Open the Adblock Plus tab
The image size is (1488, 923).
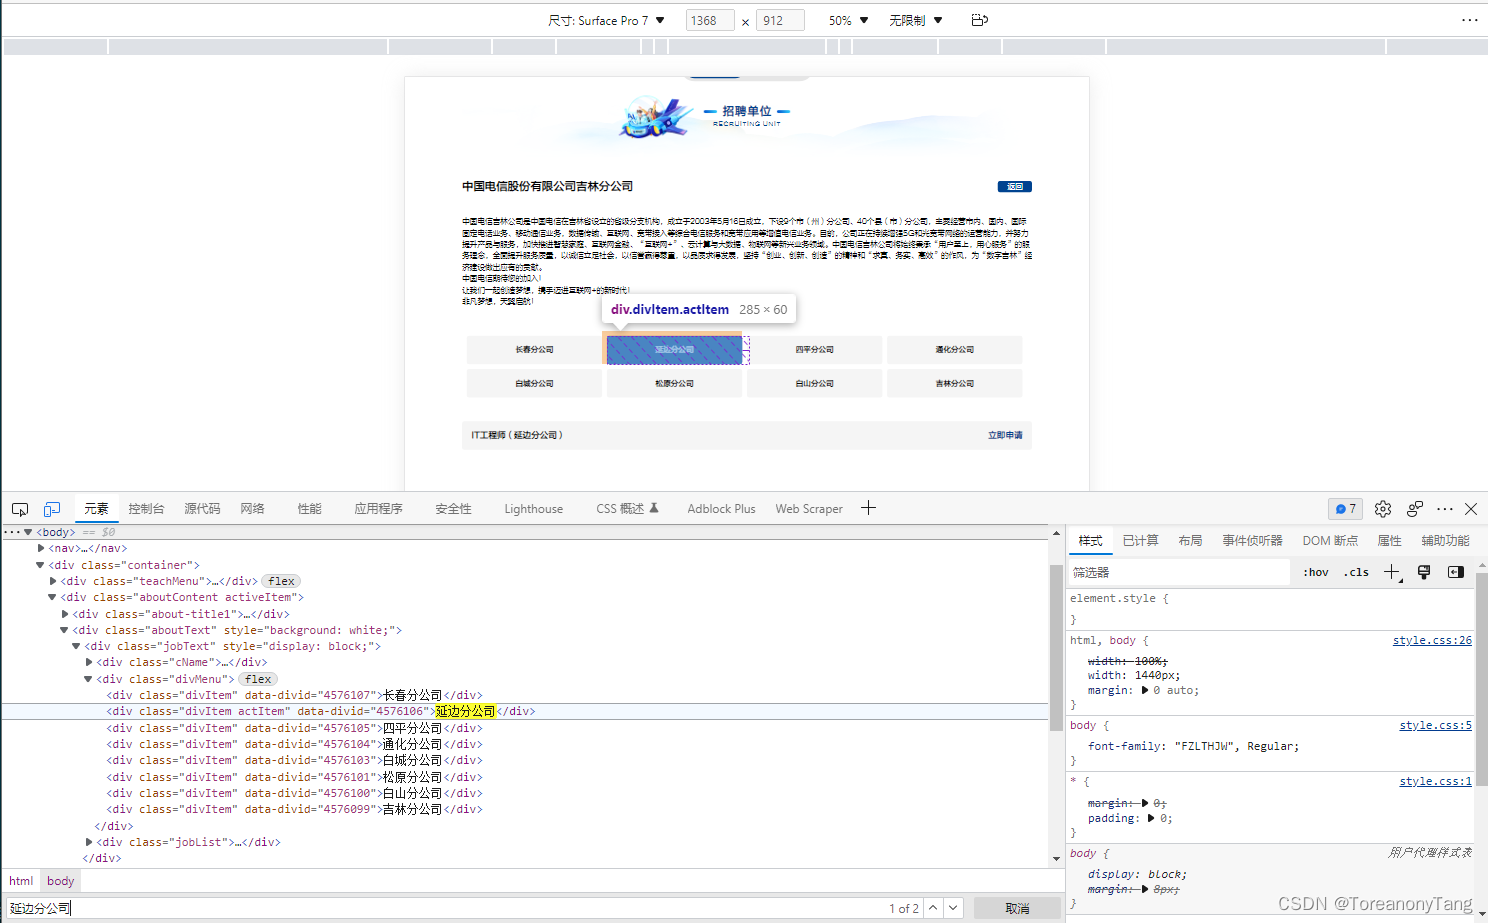[x=721, y=509]
